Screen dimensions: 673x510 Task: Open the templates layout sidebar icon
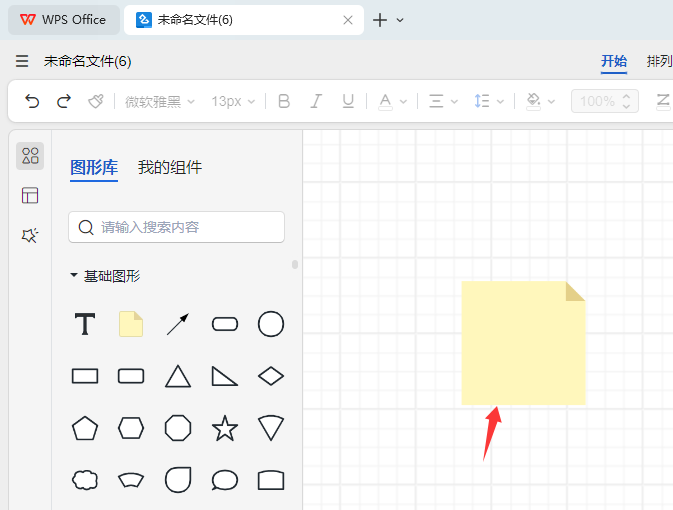(x=30, y=196)
